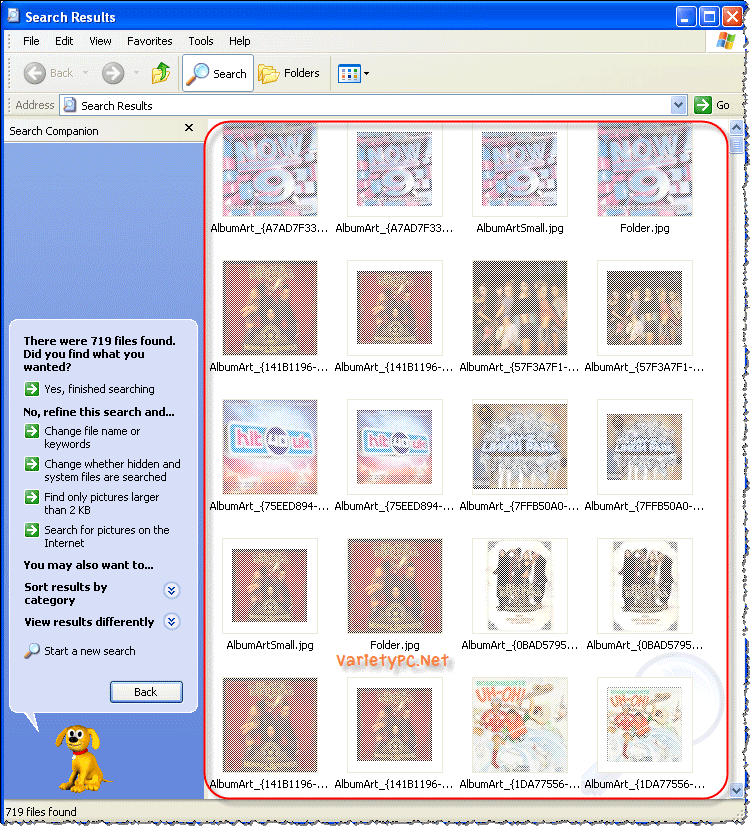This screenshot has width=750, height=826.
Task: Click the green Go arrow button
Action: 703,105
